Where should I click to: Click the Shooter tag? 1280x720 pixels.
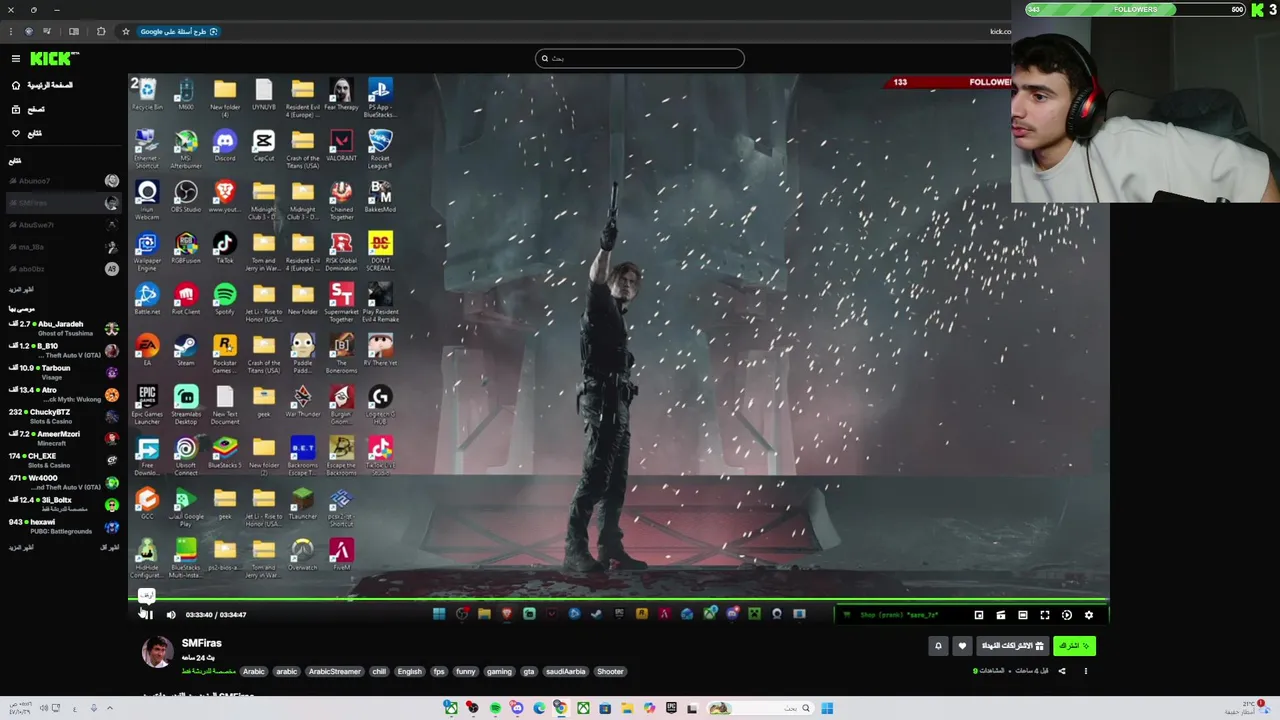coord(610,672)
